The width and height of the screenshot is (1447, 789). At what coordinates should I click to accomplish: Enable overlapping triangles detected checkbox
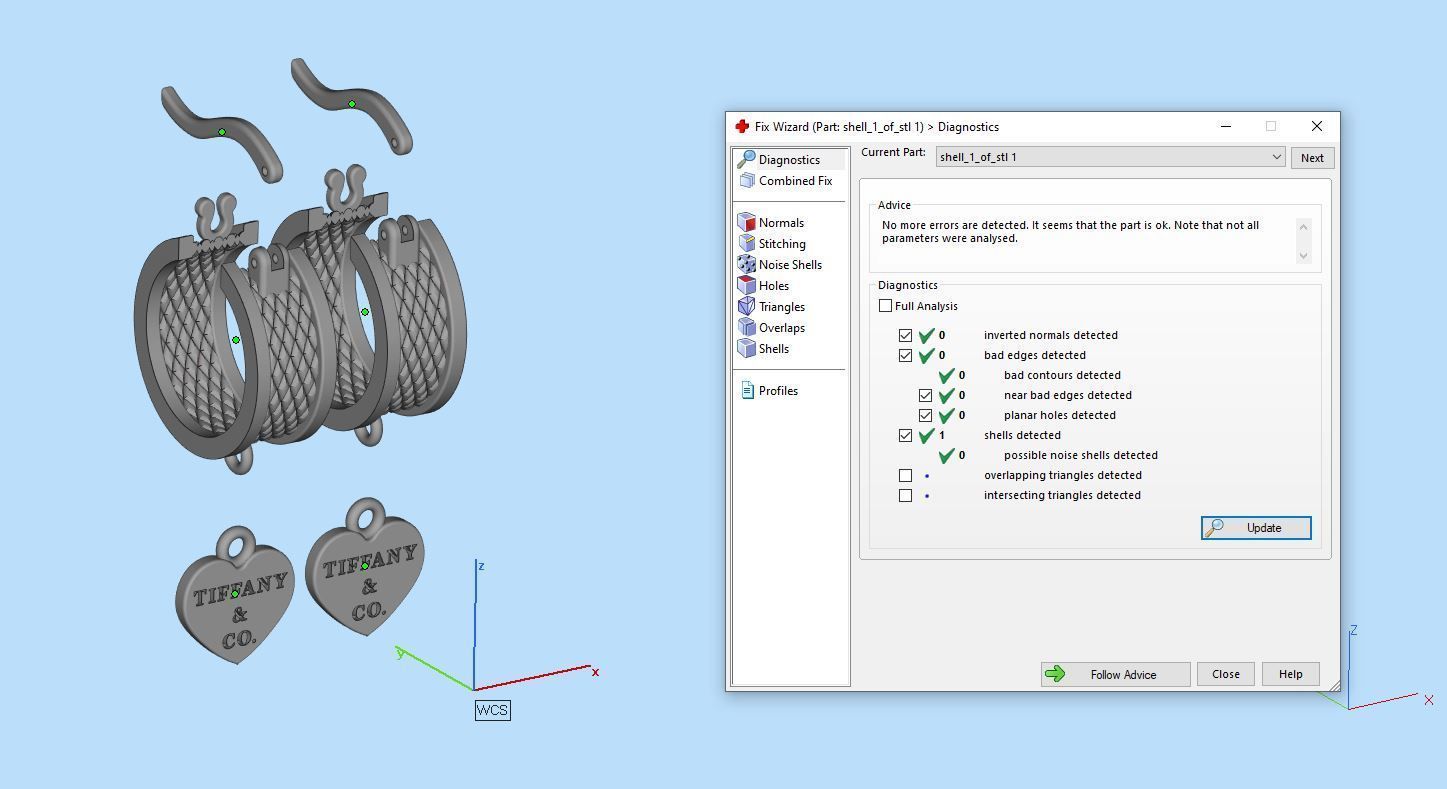pos(905,475)
